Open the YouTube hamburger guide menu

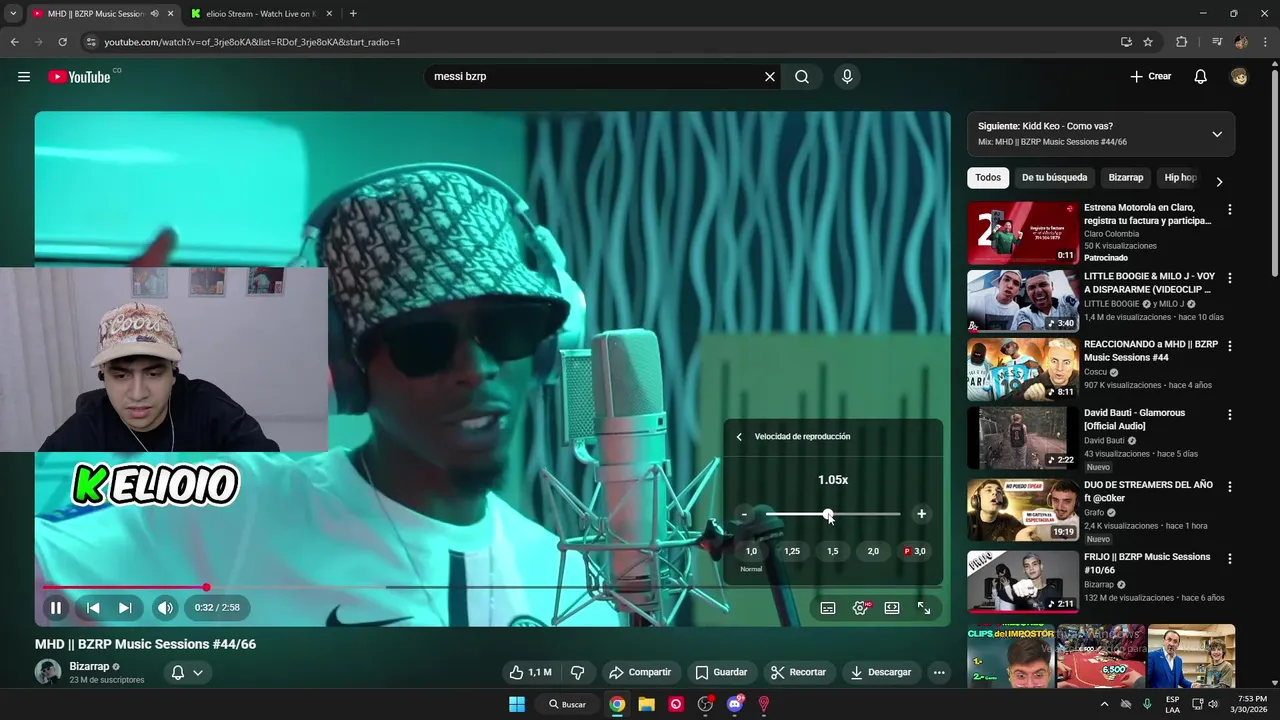pos(24,77)
